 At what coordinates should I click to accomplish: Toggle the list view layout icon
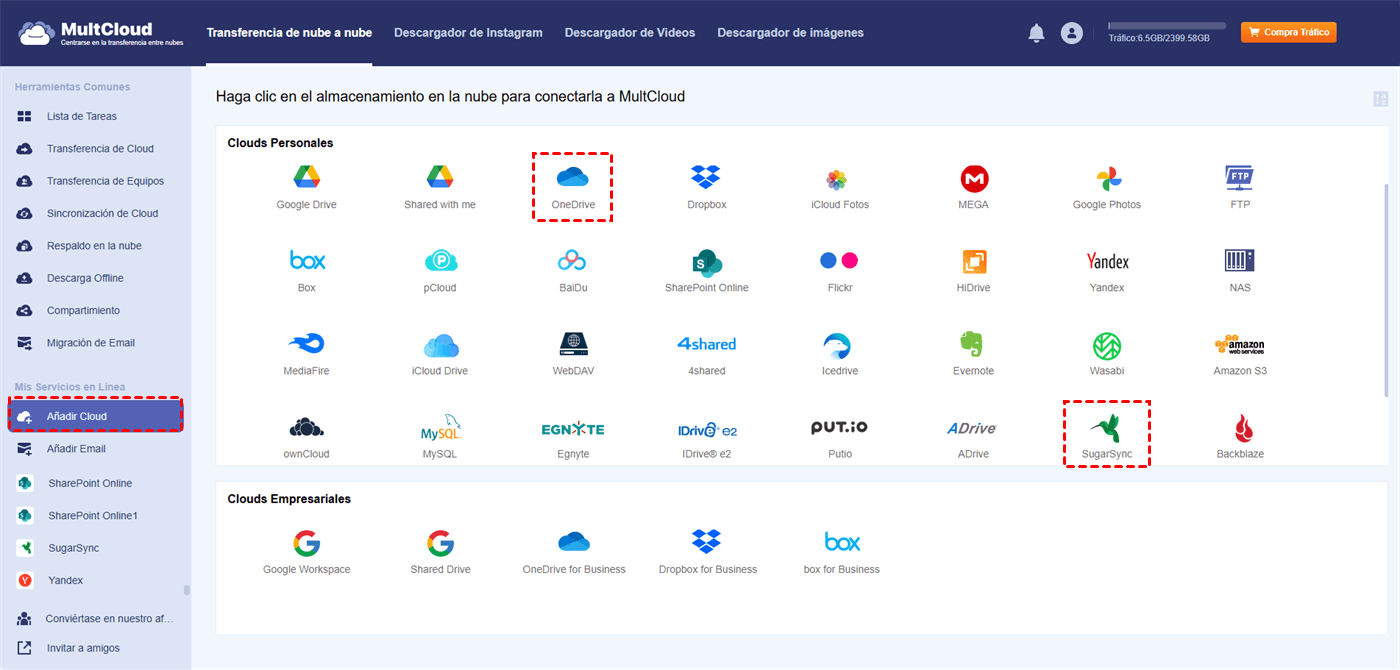coord(1381,99)
